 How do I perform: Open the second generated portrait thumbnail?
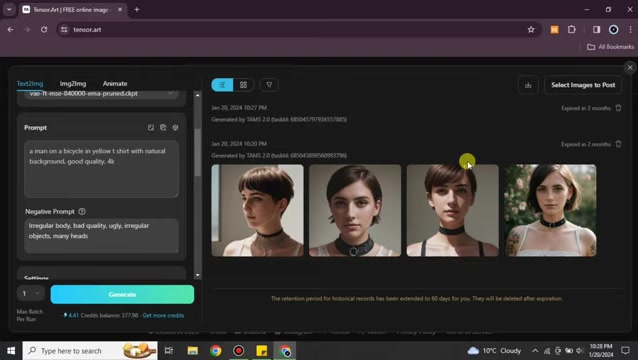(355, 210)
